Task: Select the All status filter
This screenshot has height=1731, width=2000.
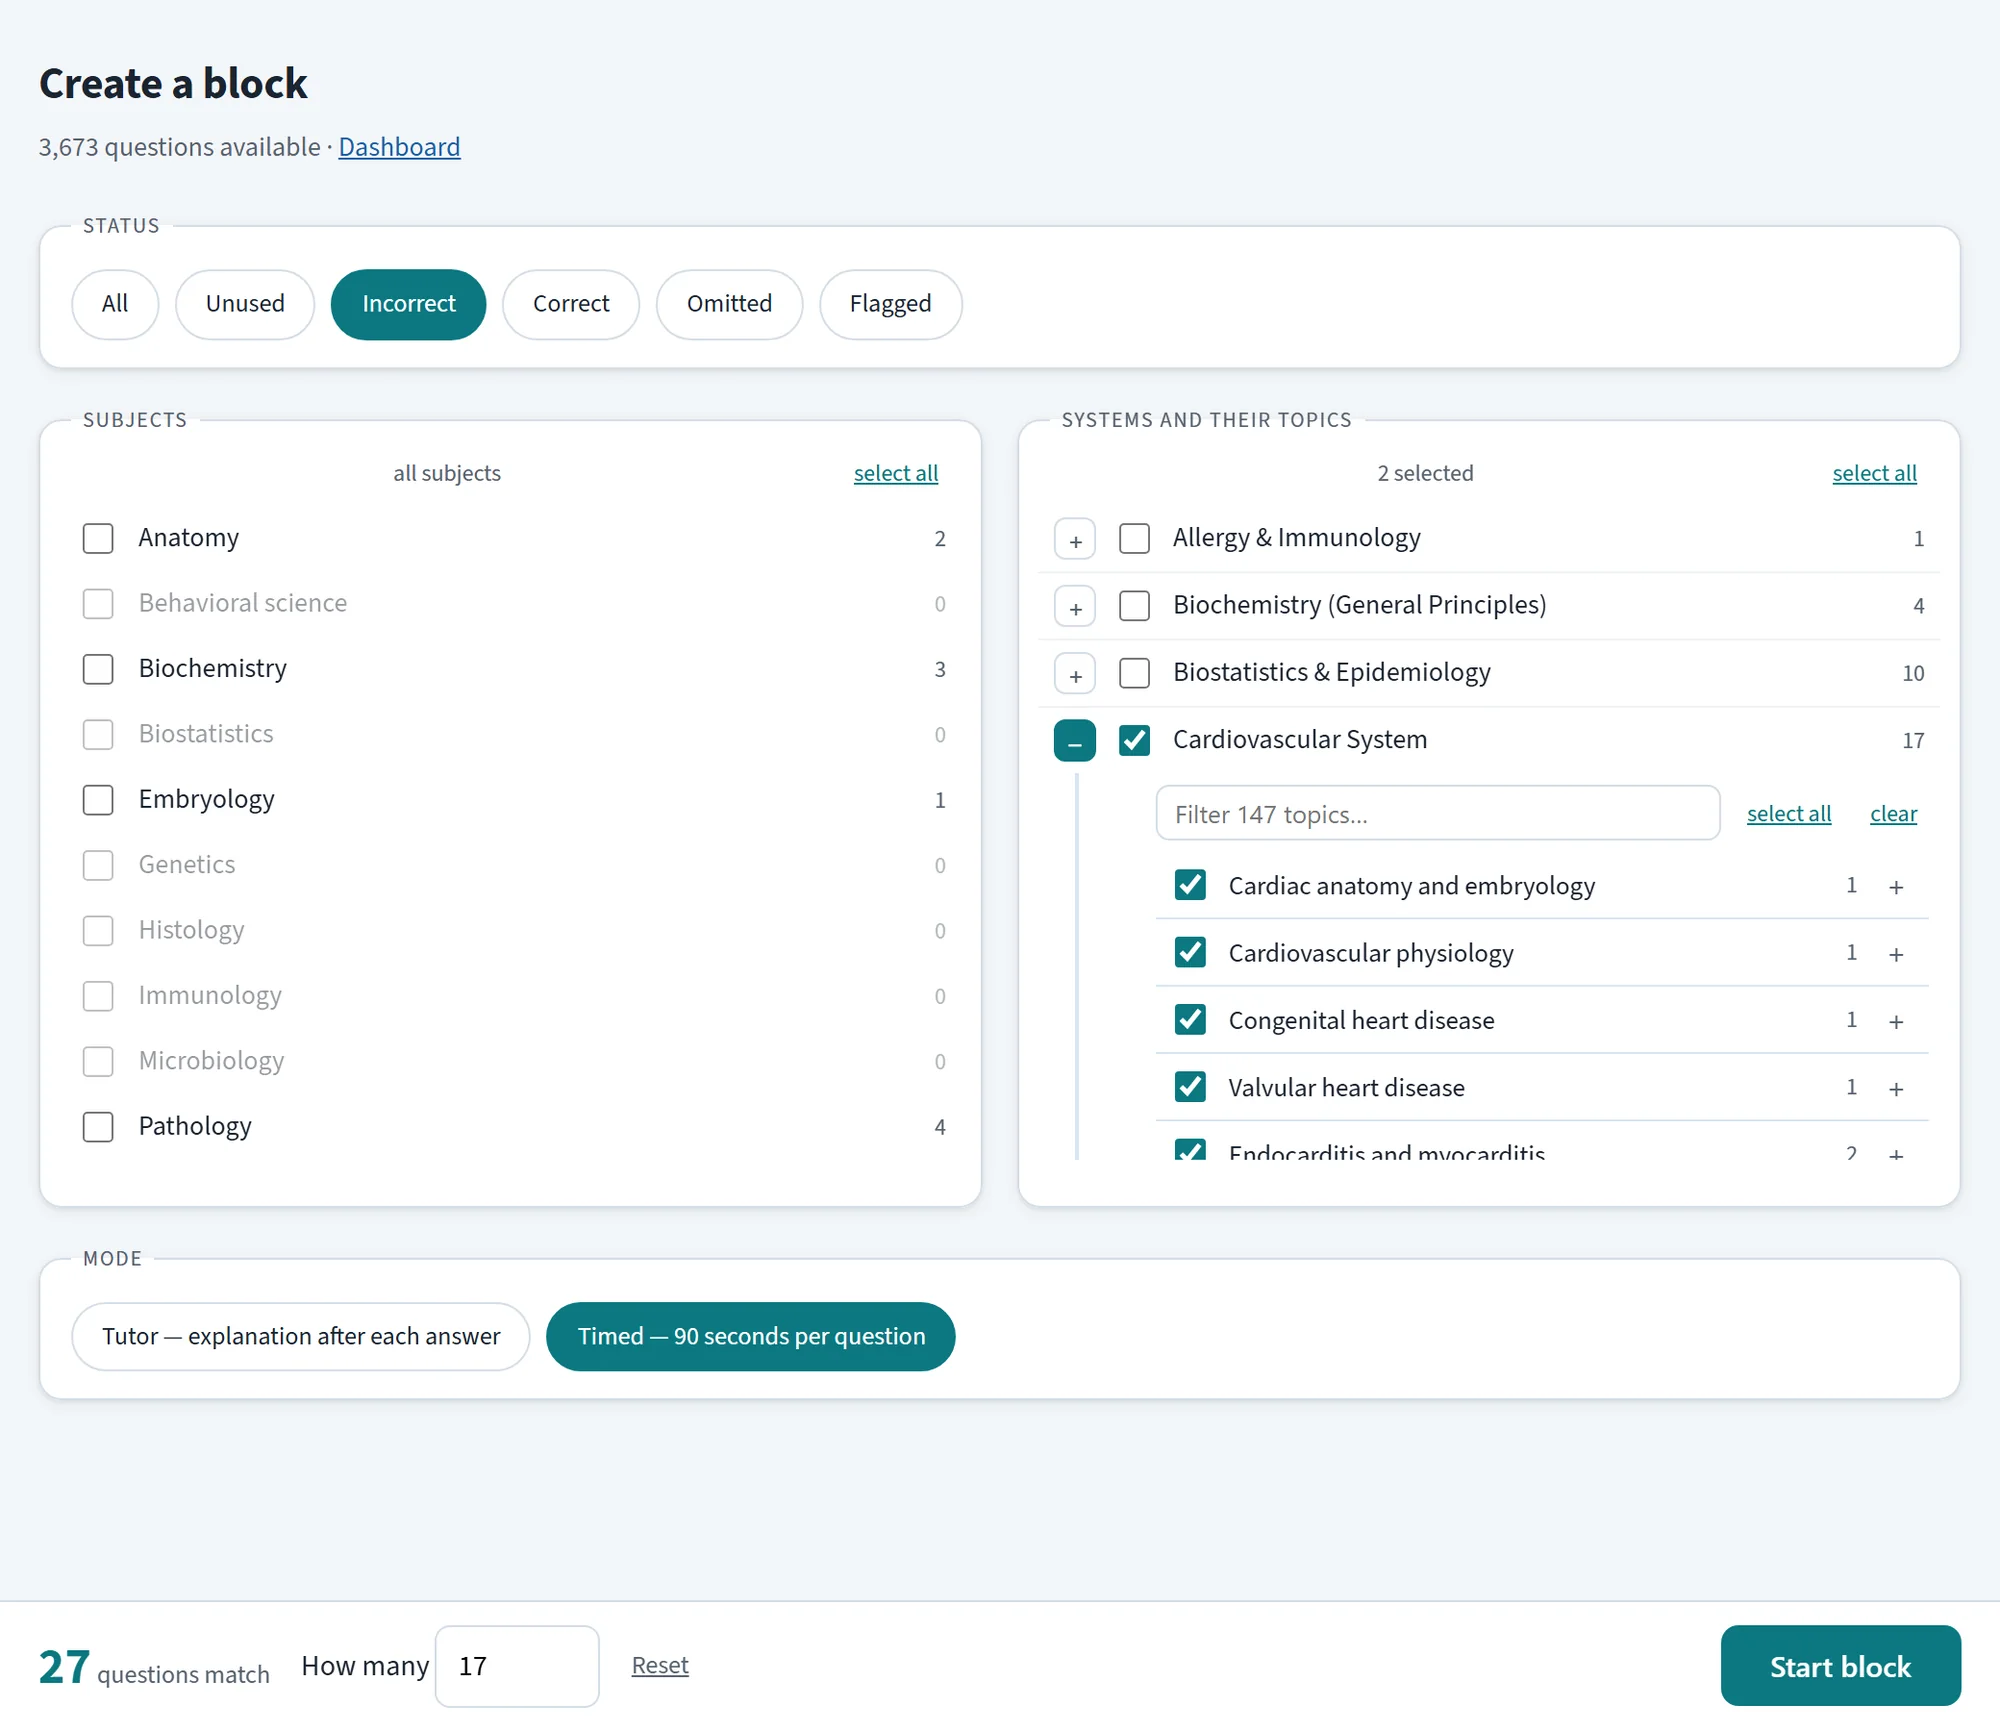Action: 115,304
